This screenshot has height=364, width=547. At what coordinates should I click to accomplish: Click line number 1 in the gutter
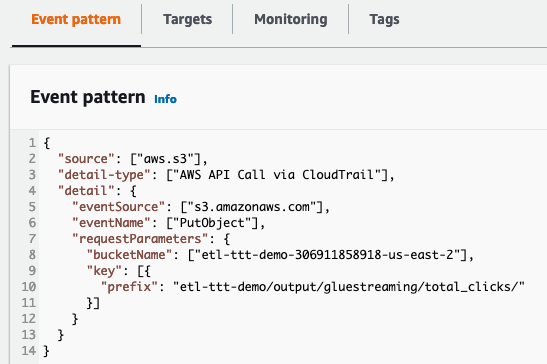32,143
